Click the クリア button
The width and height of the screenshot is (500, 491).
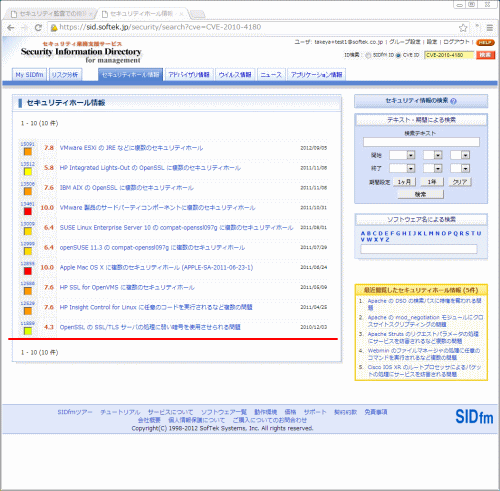(460, 182)
